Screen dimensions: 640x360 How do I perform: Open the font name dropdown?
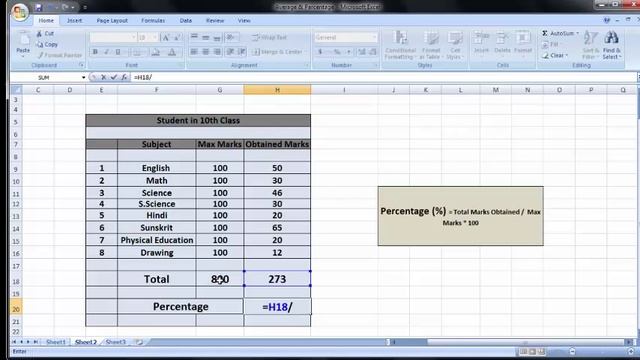tap(133, 38)
